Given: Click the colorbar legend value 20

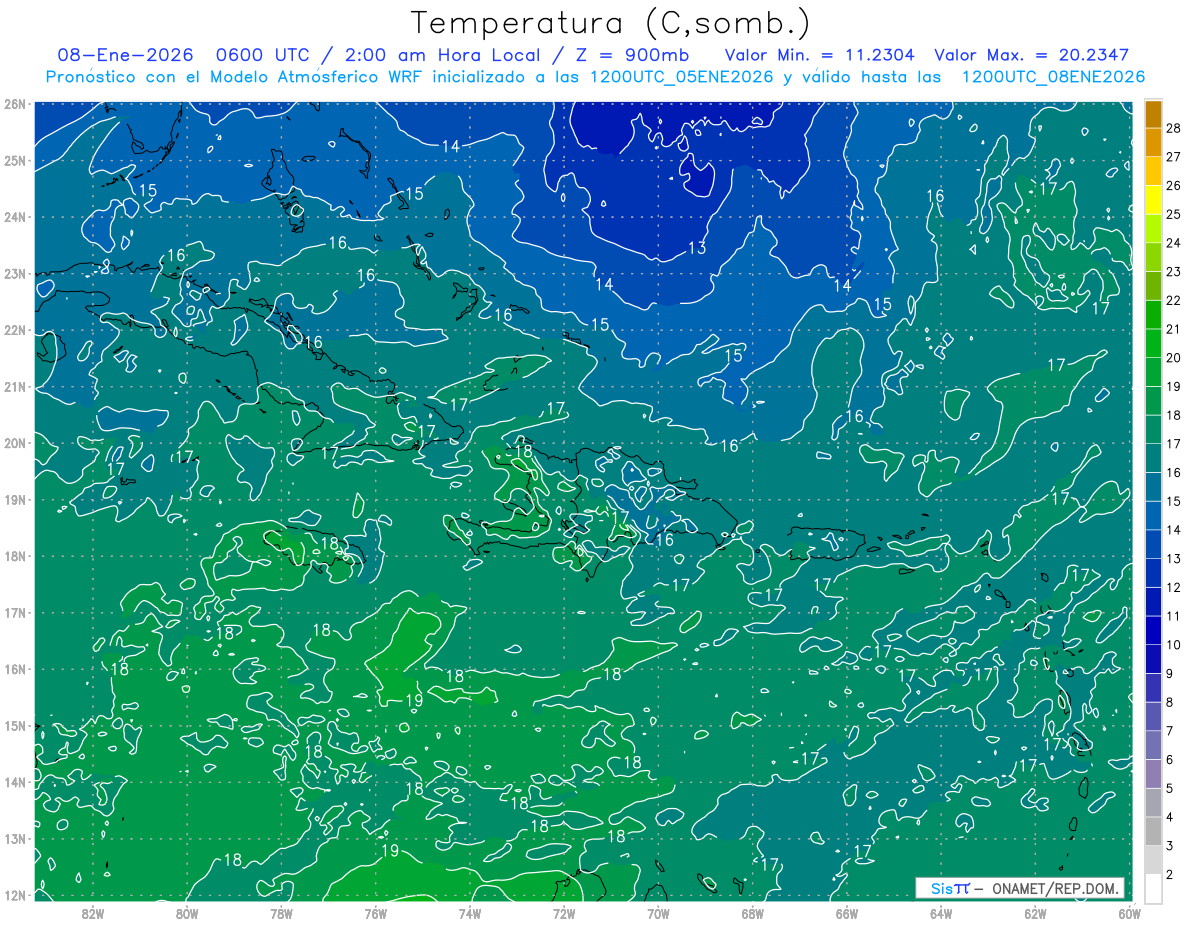Looking at the screenshot, I should click(1173, 358).
